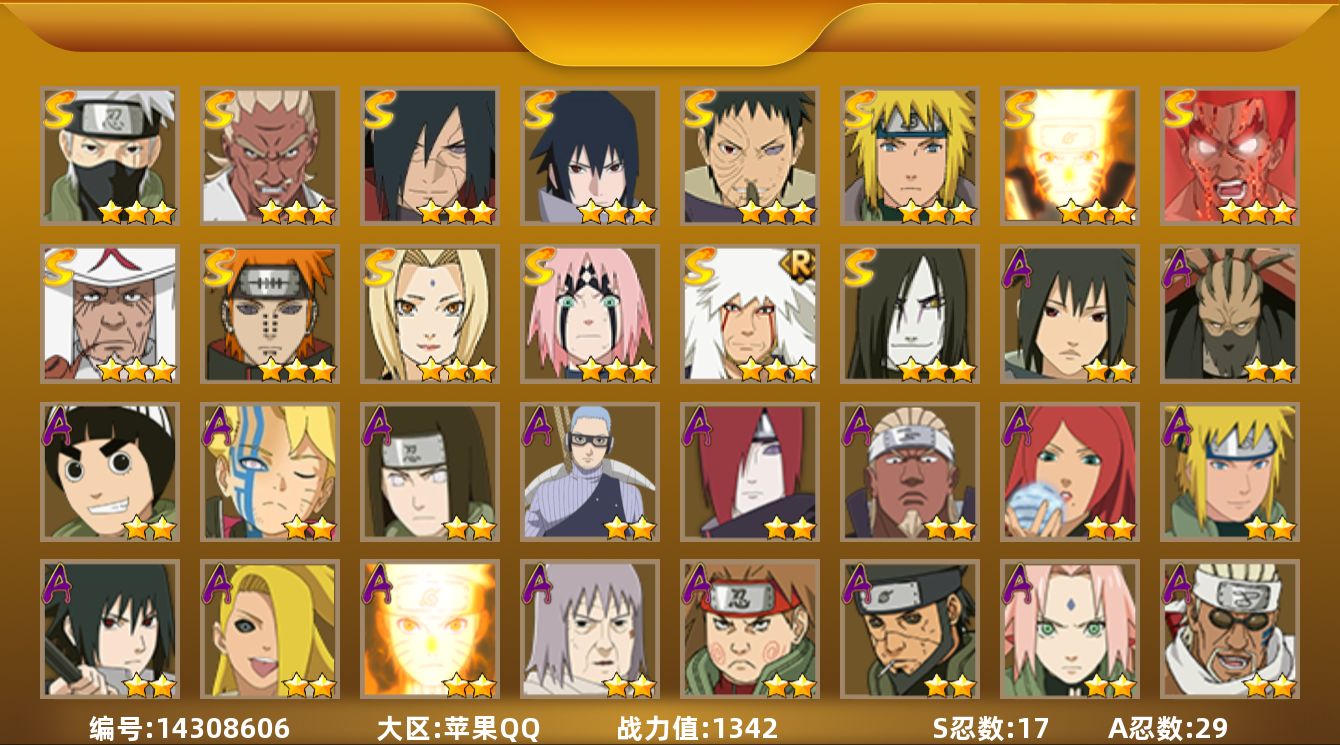Select the chubby red-headband swirl-cheeked character

click(750, 630)
